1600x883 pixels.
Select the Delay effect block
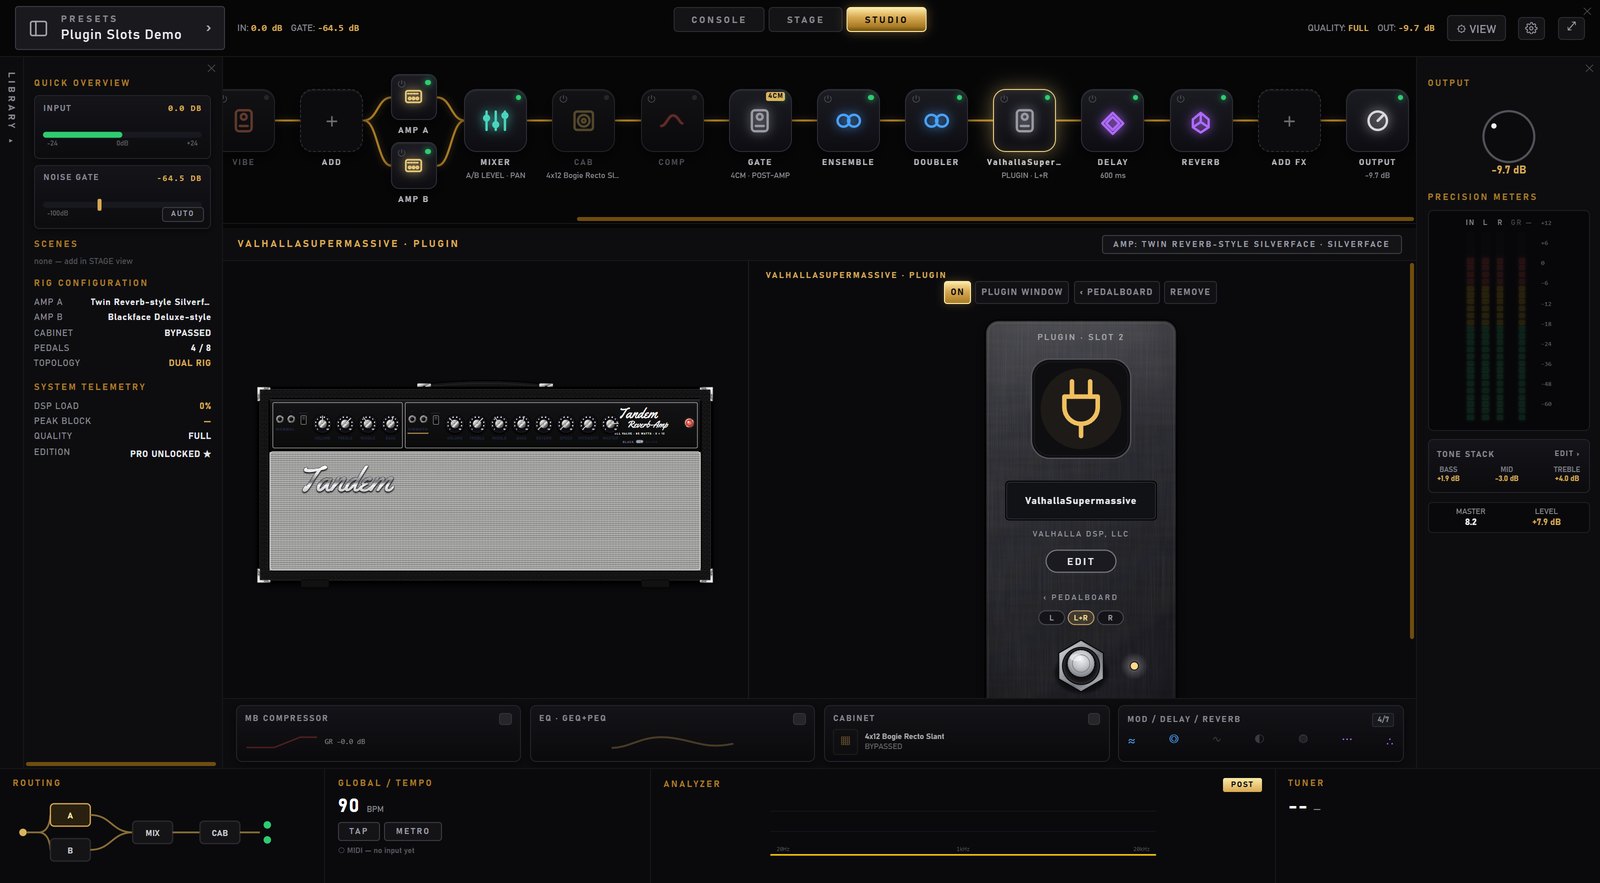(x=1112, y=121)
